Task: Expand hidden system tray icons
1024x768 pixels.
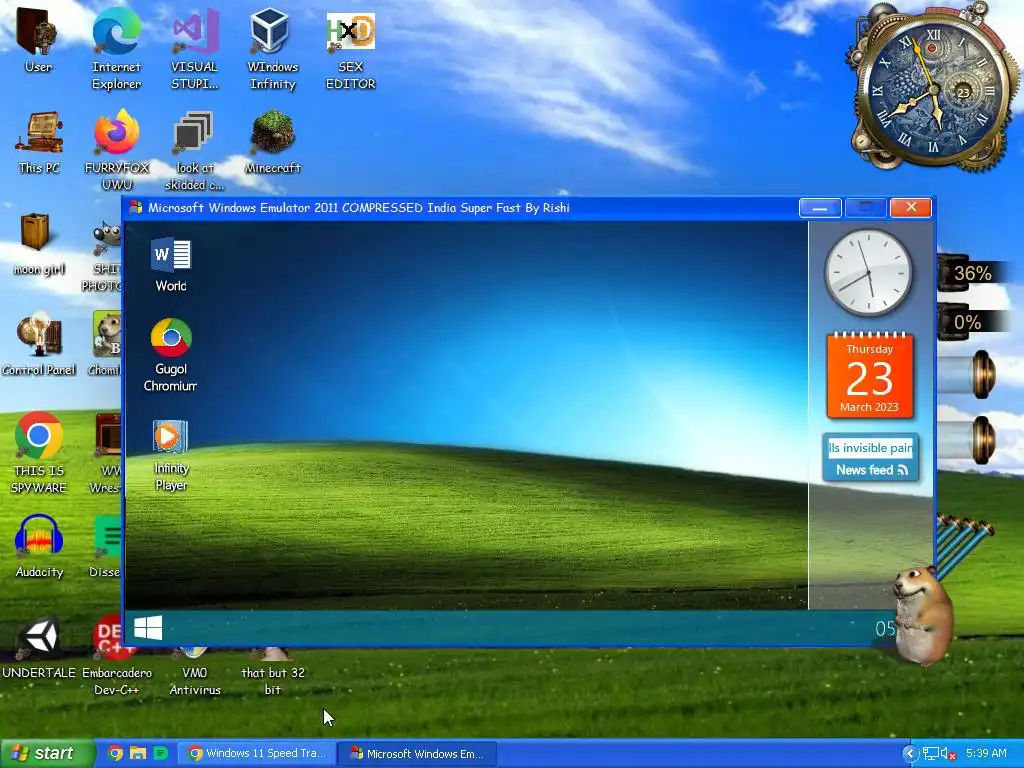Action: 910,754
